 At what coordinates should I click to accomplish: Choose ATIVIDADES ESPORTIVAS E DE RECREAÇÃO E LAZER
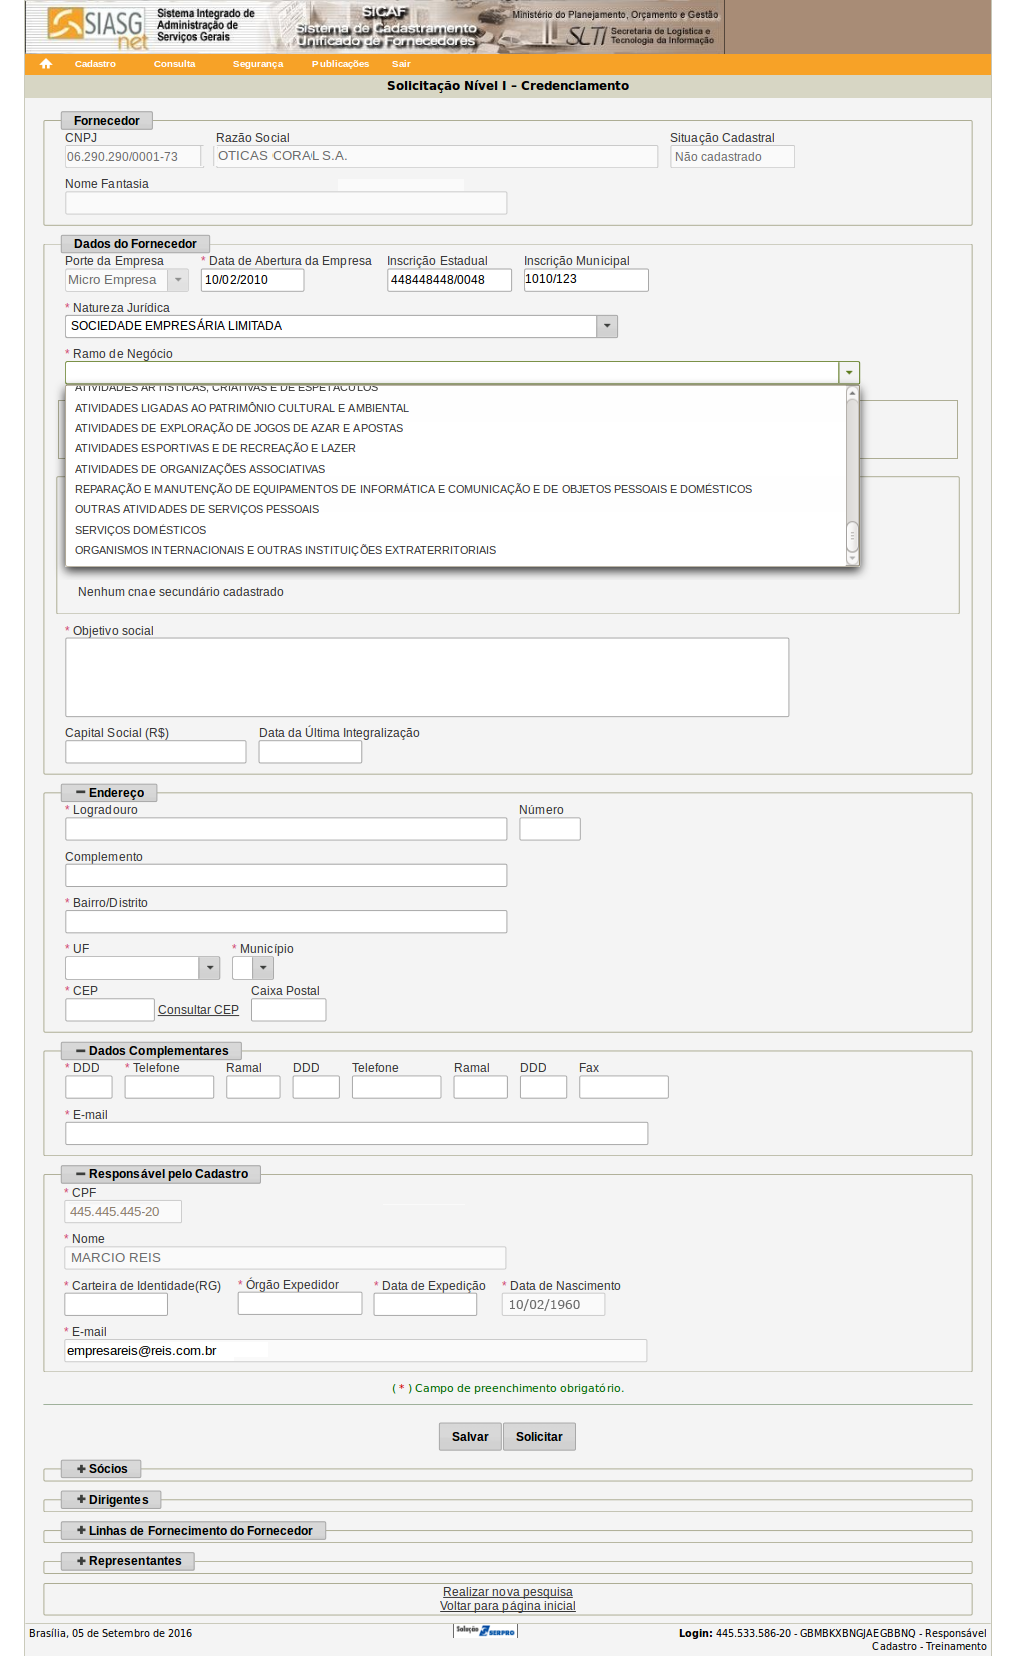215,448
